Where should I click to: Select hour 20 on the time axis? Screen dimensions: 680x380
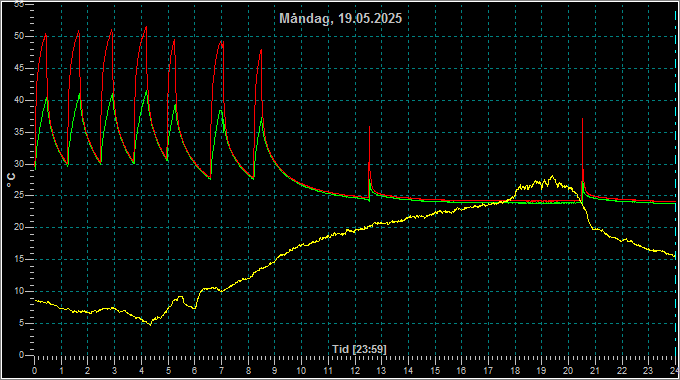tap(568, 371)
